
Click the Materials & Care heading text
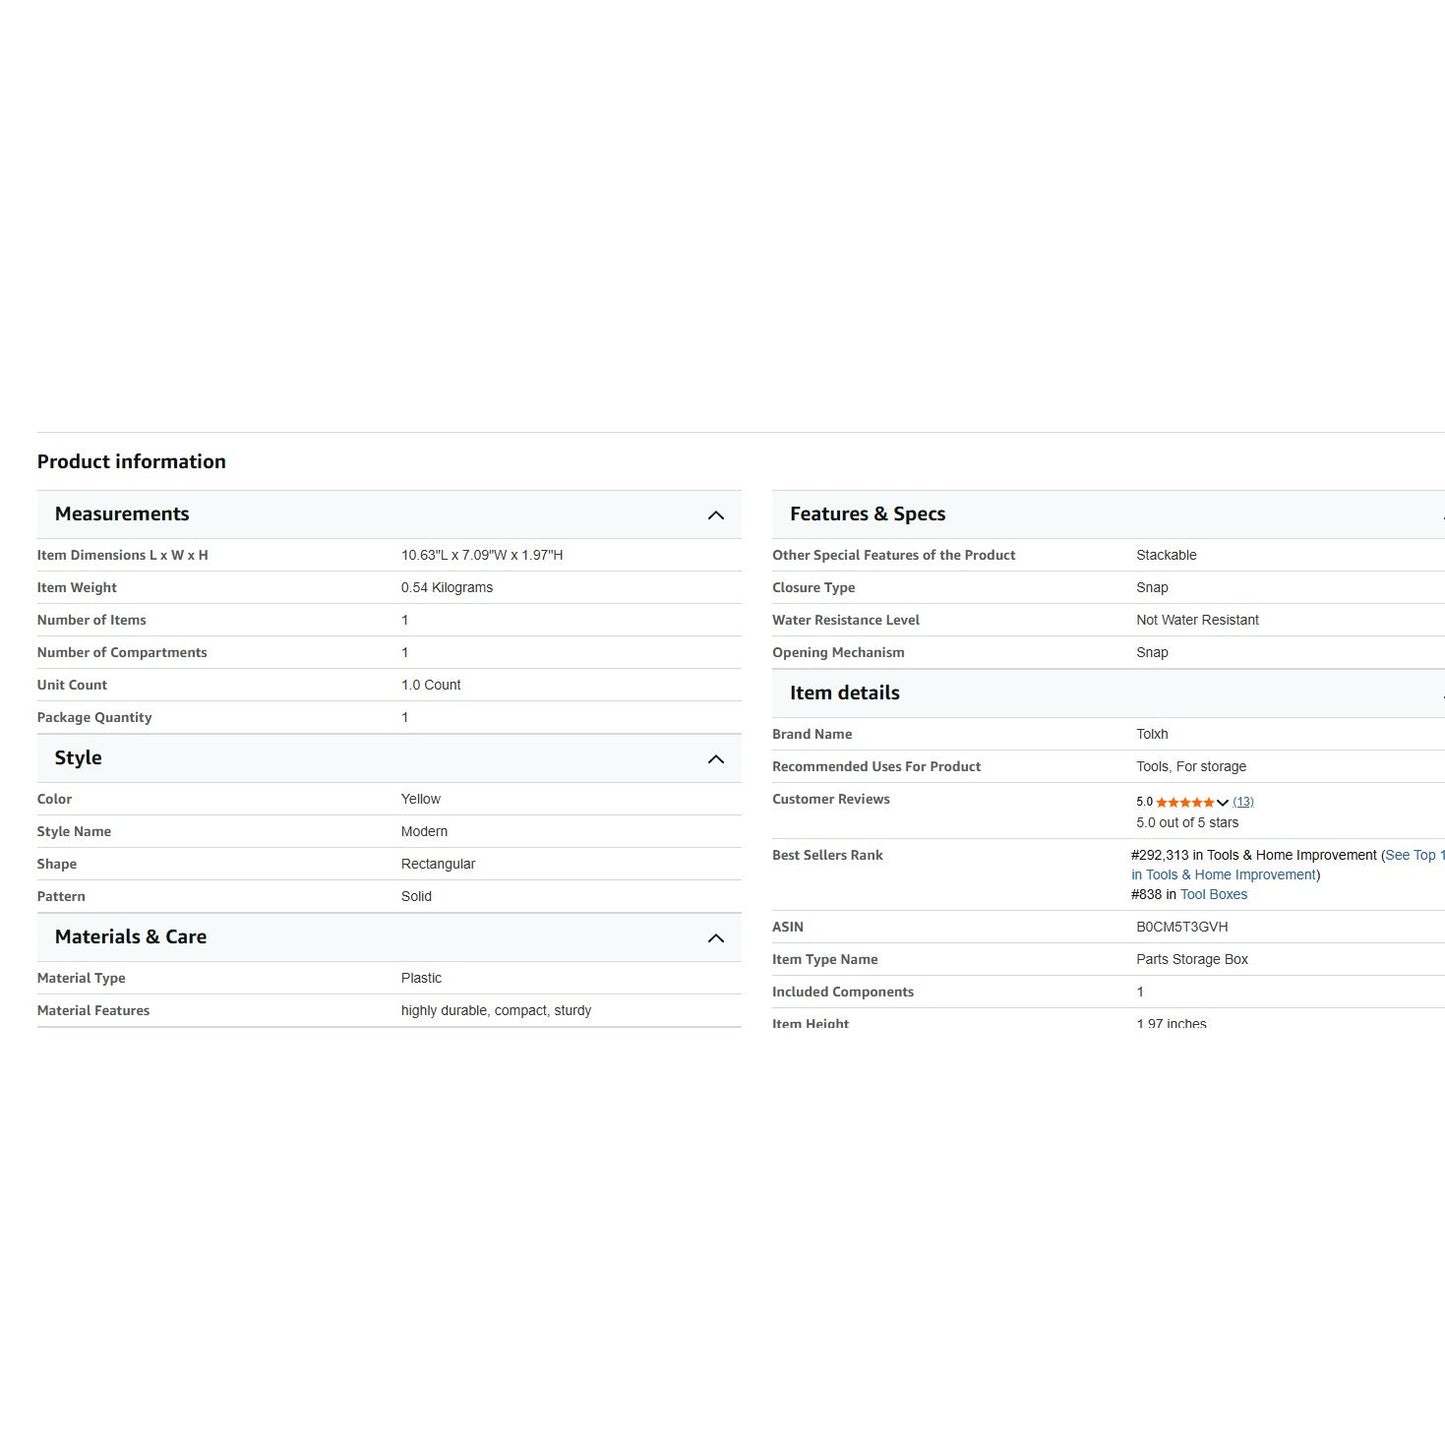(130, 937)
